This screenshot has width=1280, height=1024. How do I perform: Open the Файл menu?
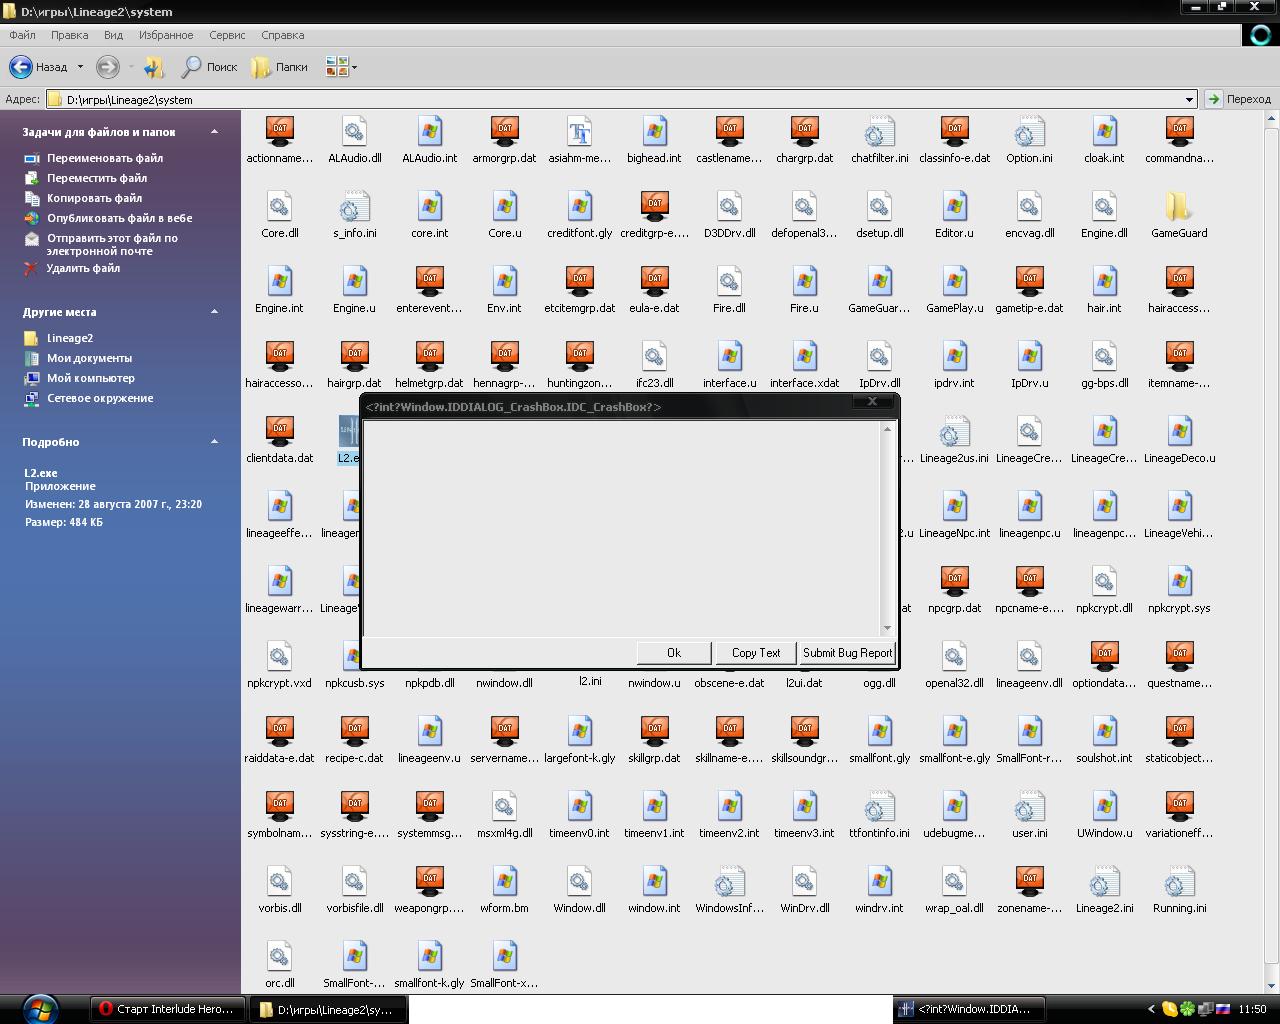[x=22, y=35]
